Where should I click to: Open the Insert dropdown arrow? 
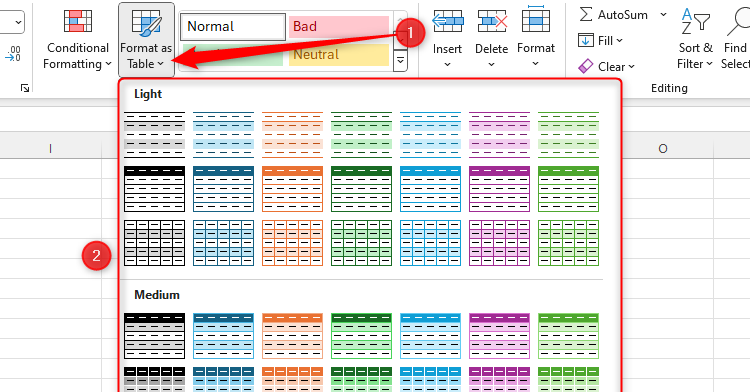(x=447, y=64)
